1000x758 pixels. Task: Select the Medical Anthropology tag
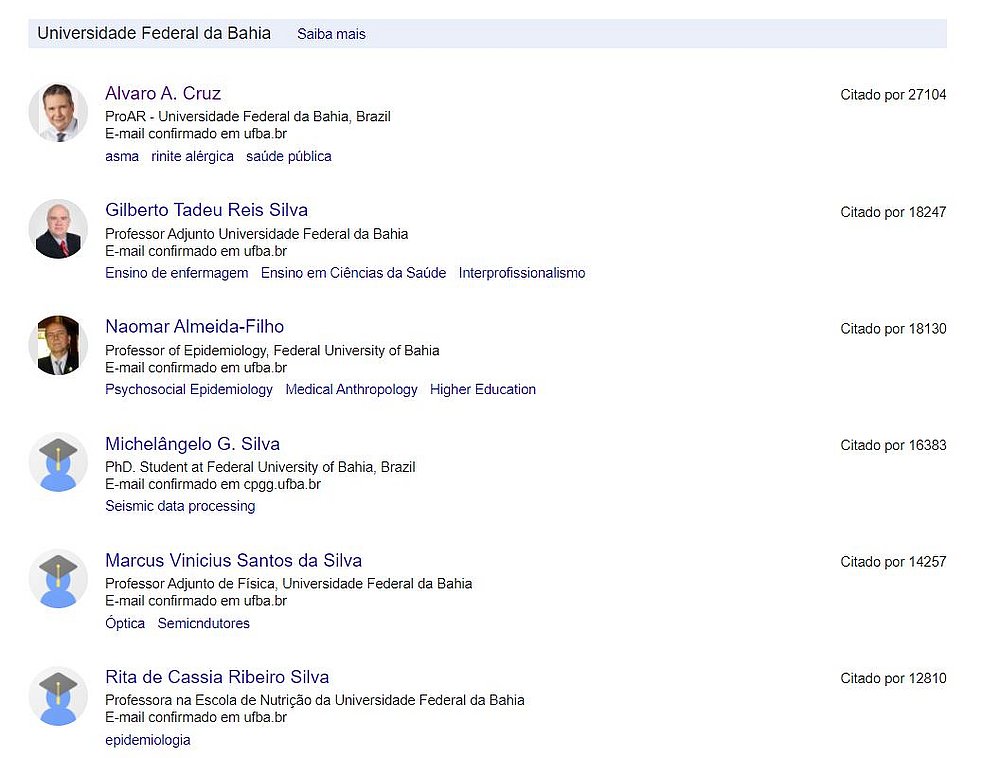pos(351,390)
